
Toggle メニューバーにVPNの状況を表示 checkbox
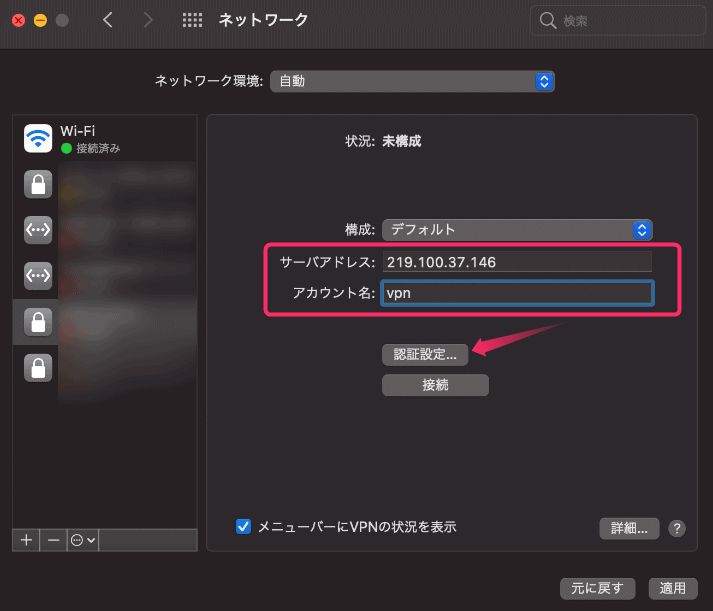tap(243, 526)
